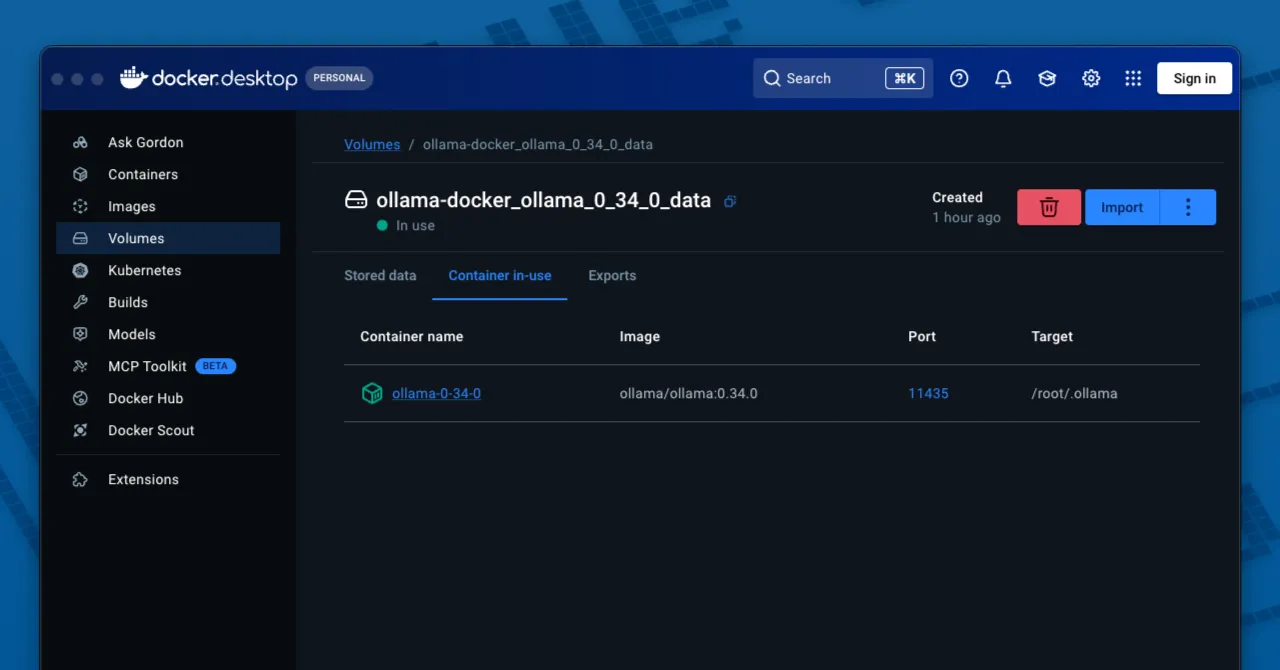Click the /root/.ollama target cell
The image size is (1280, 670).
pos(1074,393)
